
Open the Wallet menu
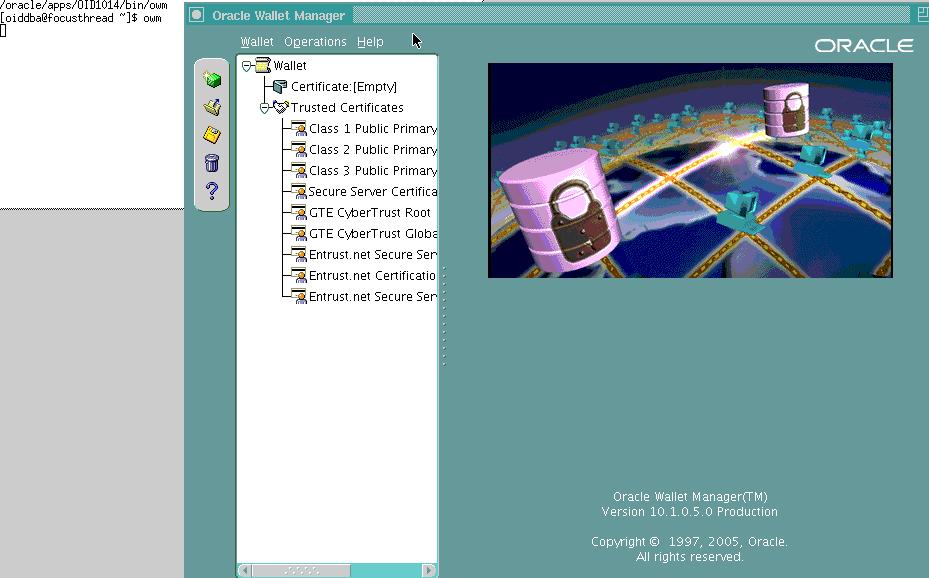pos(257,42)
